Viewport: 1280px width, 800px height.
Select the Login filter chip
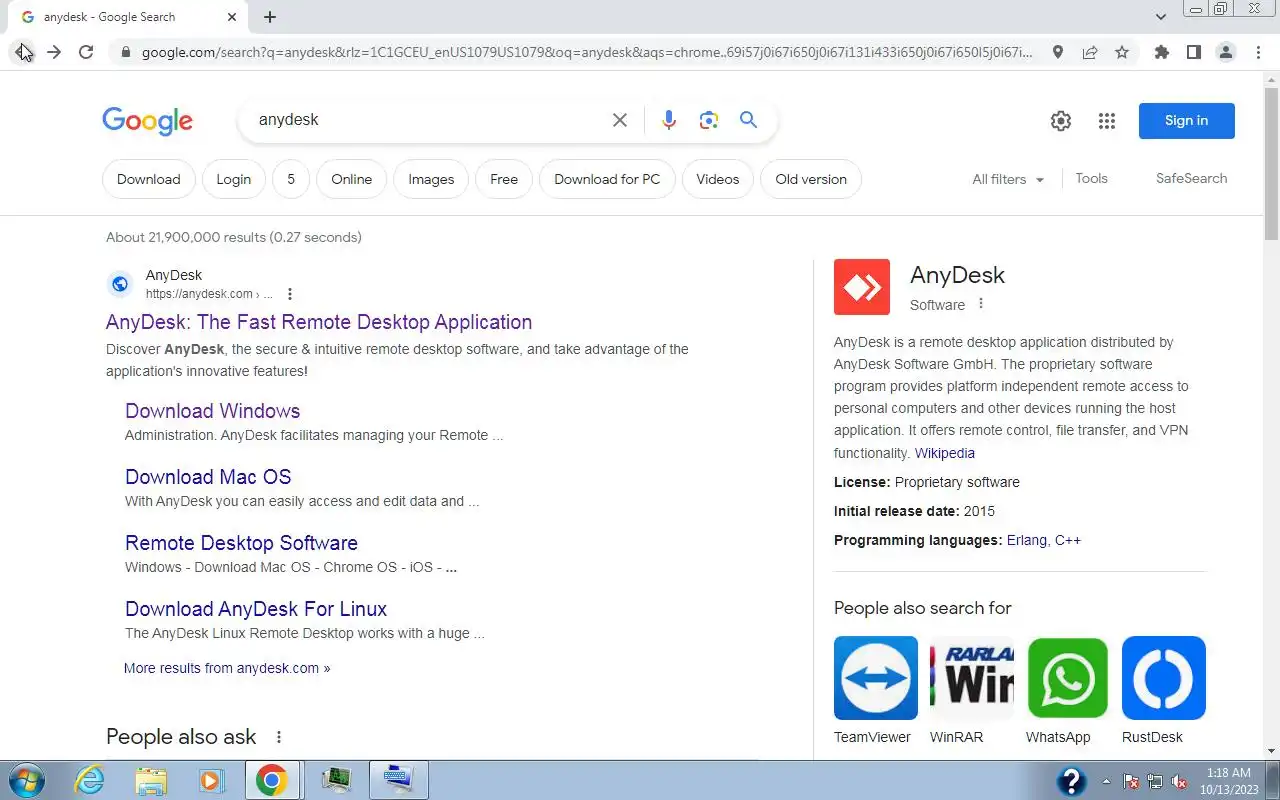pyautogui.click(x=233, y=179)
